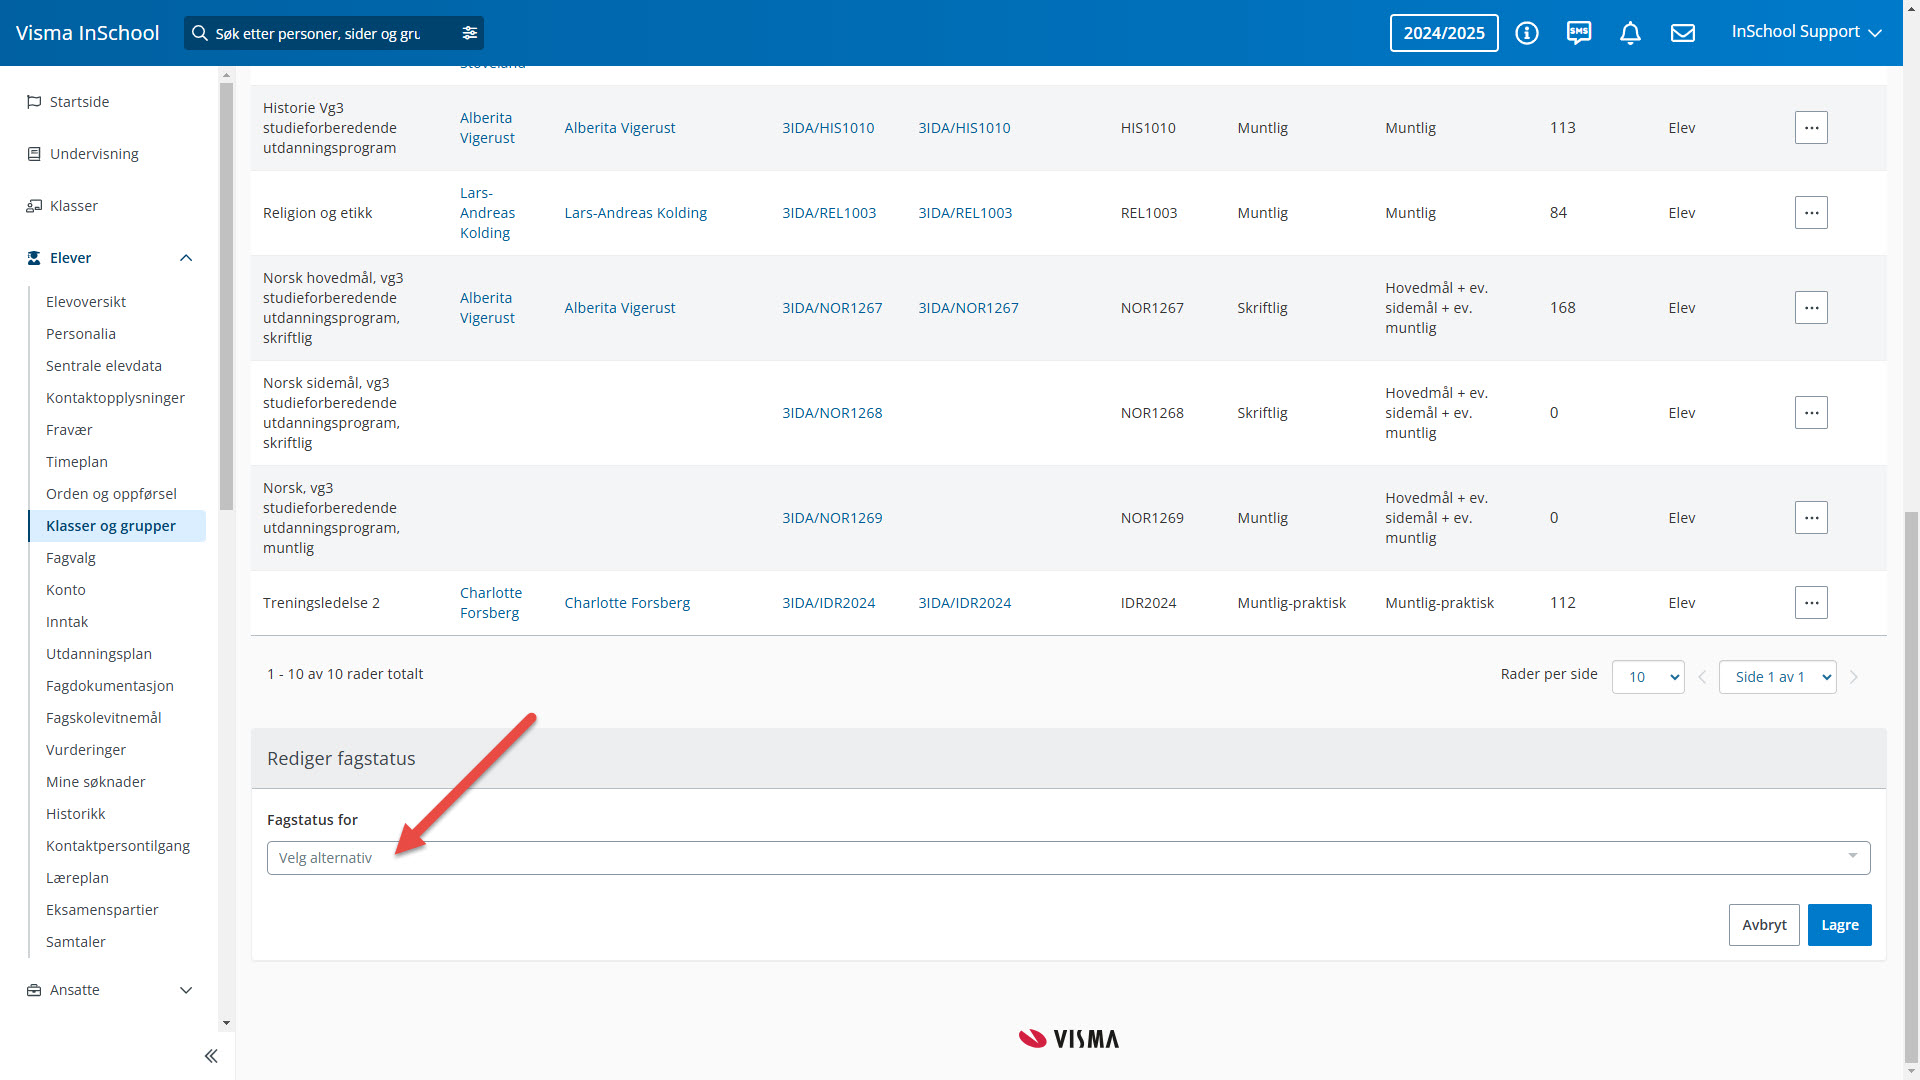The width and height of the screenshot is (1920, 1080).
Task: Open the Fagstatus for dropdown
Action: (1067, 858)
